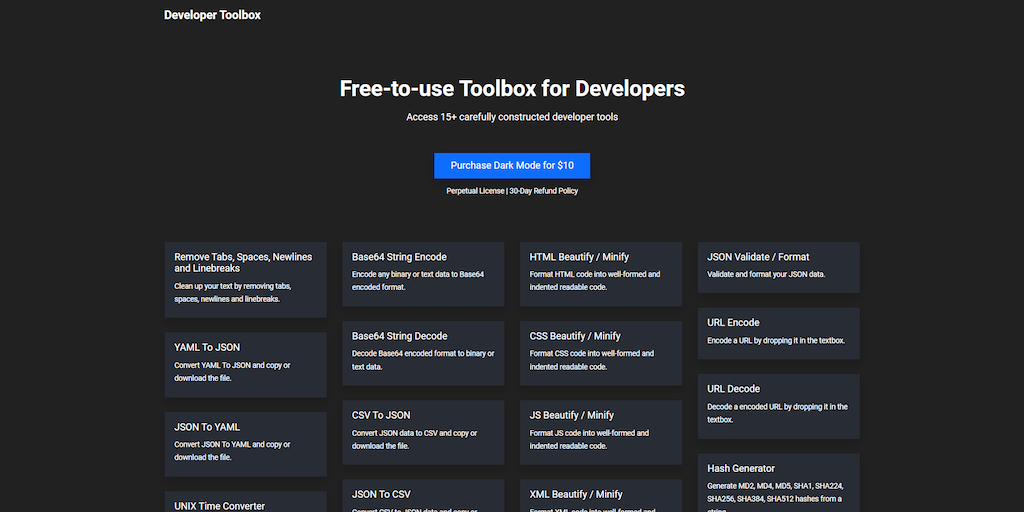The height and width of the screenshot is (512, 1024).
Task: Open the Base64 String Encode tool
Action: coord(423,272)
